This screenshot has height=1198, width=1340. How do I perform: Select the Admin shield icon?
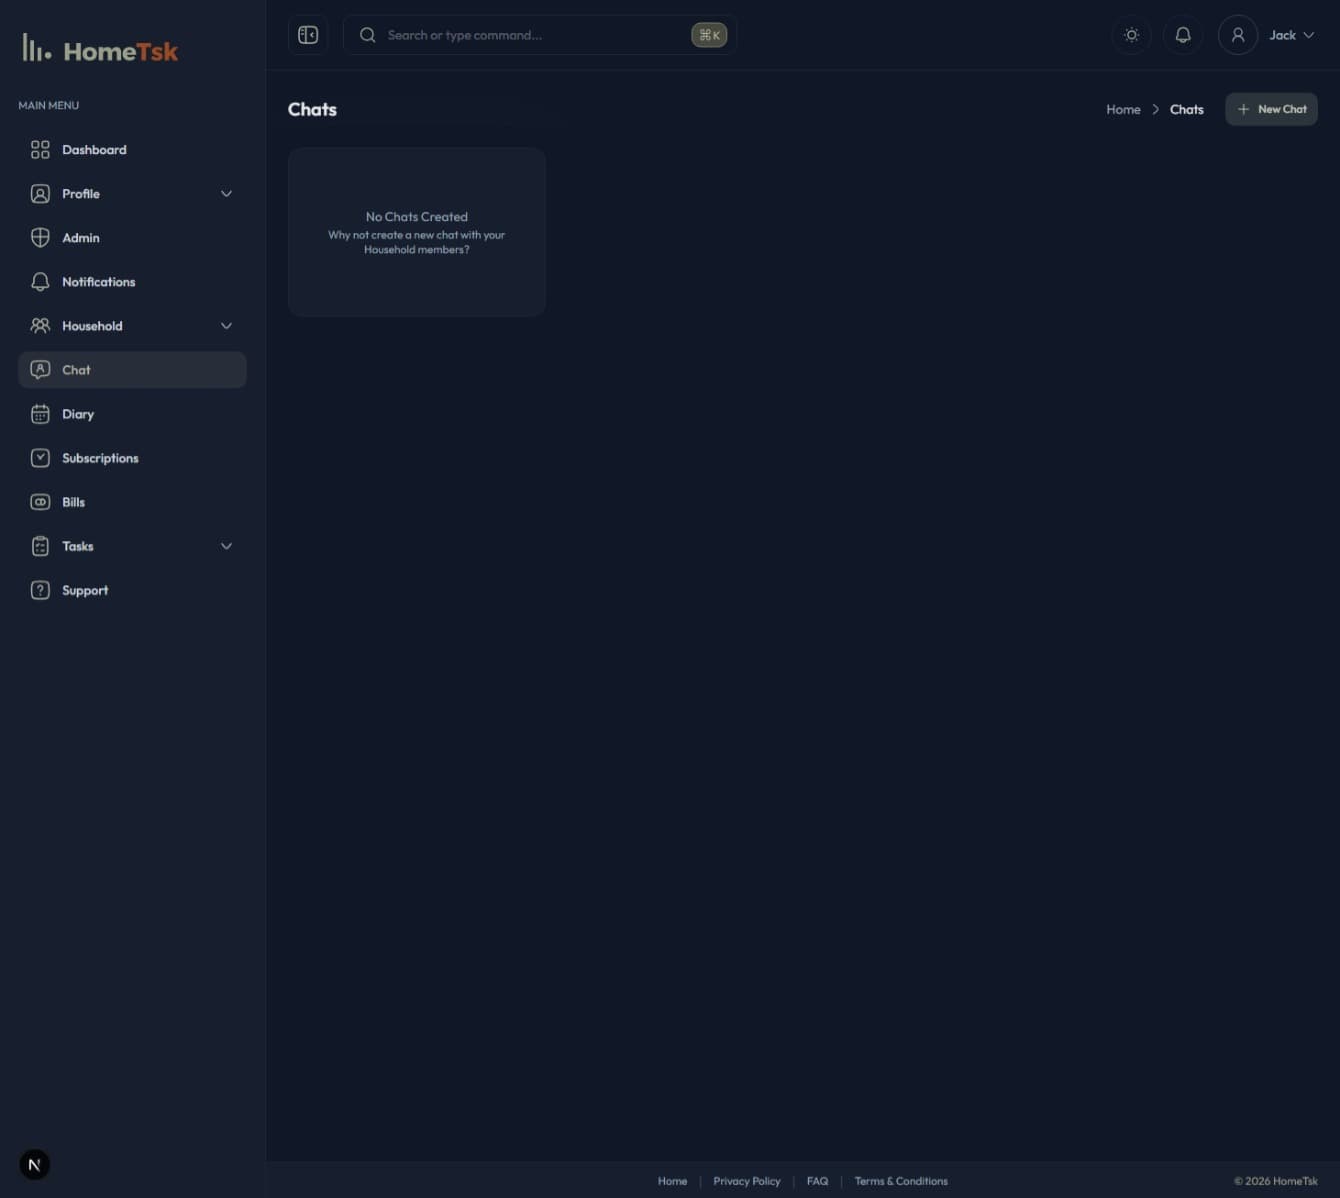point(40,238)
